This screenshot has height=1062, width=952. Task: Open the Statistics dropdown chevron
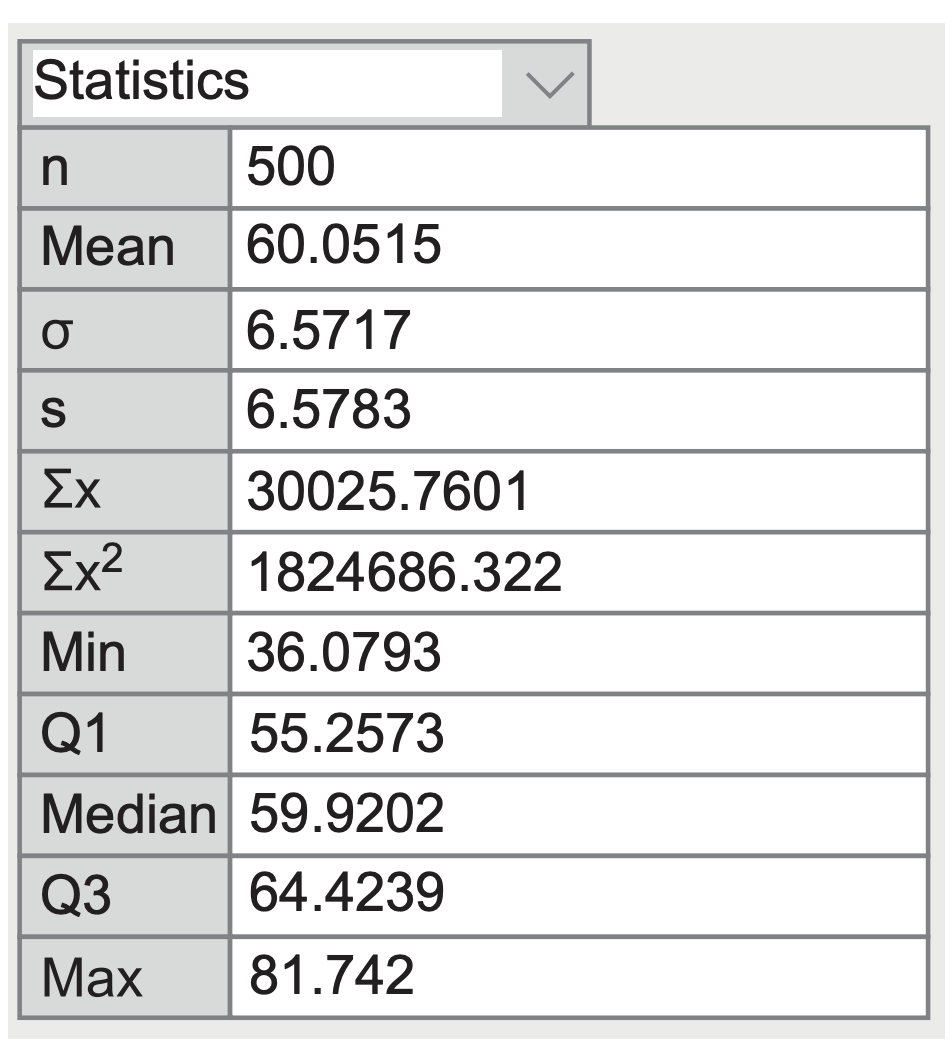pyautogui.click(x=549, y=84)
